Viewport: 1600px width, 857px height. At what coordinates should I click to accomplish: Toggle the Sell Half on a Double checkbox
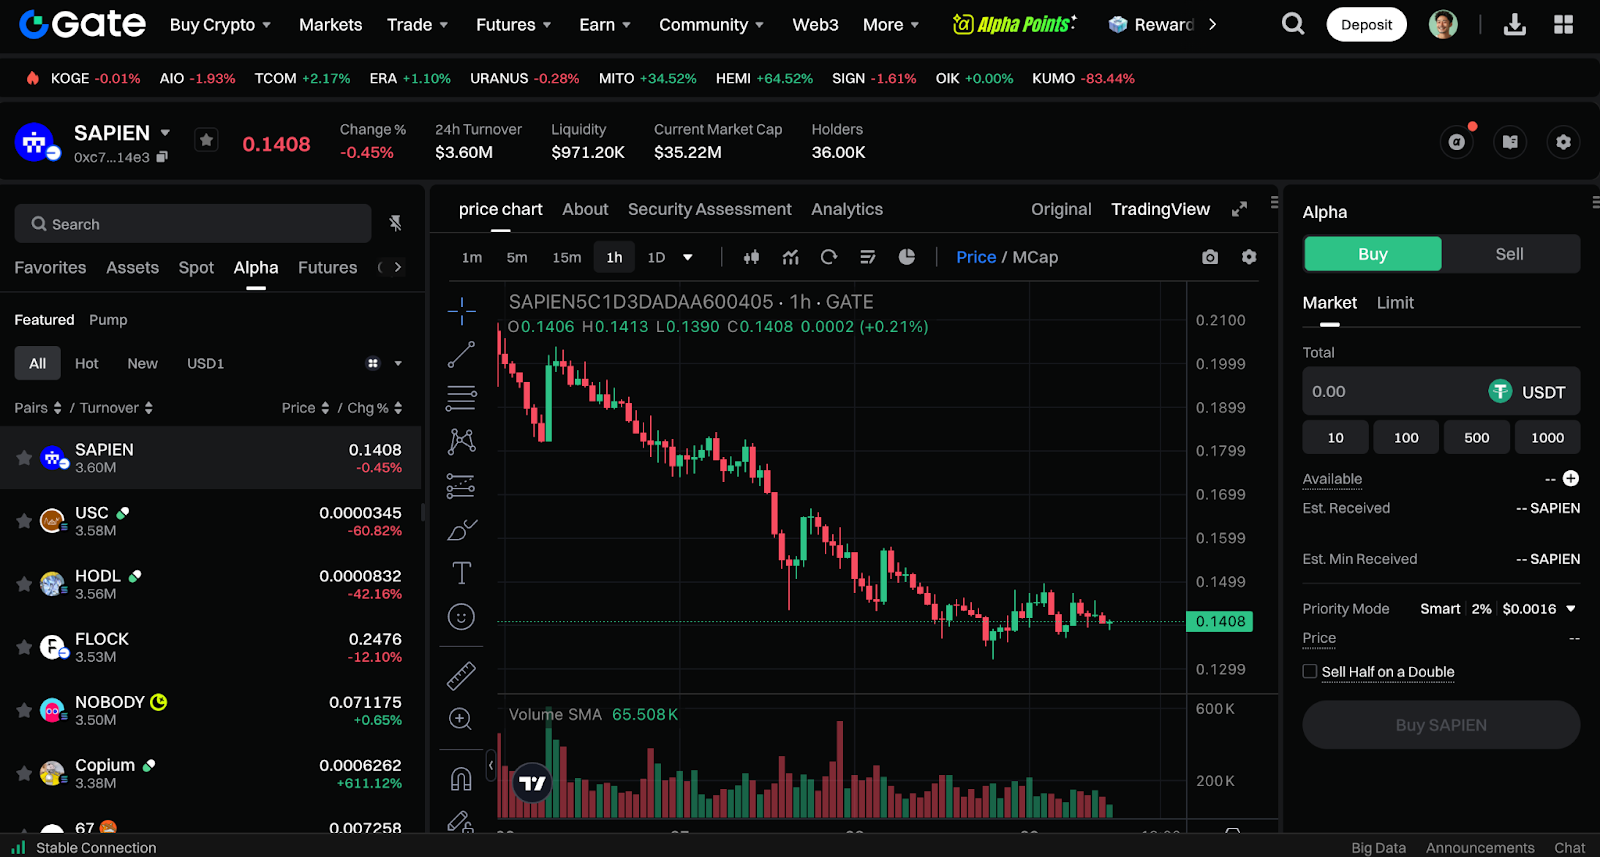point(1309,671)
